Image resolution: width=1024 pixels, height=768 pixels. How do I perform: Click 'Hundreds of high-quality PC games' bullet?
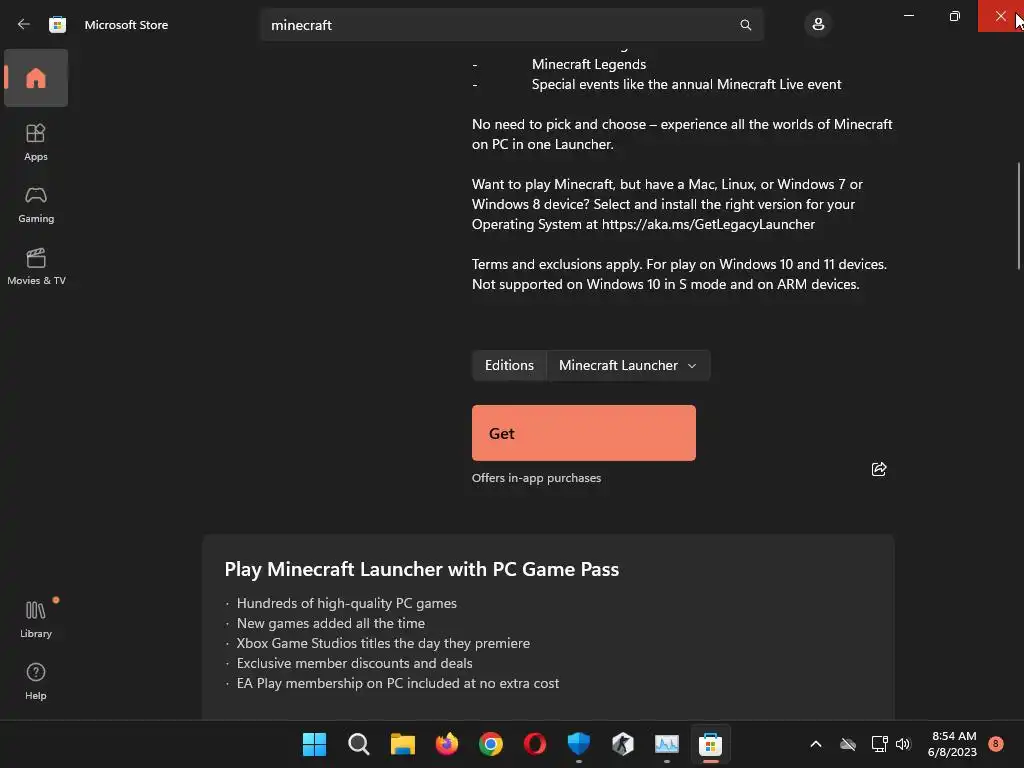click(346, 603)
